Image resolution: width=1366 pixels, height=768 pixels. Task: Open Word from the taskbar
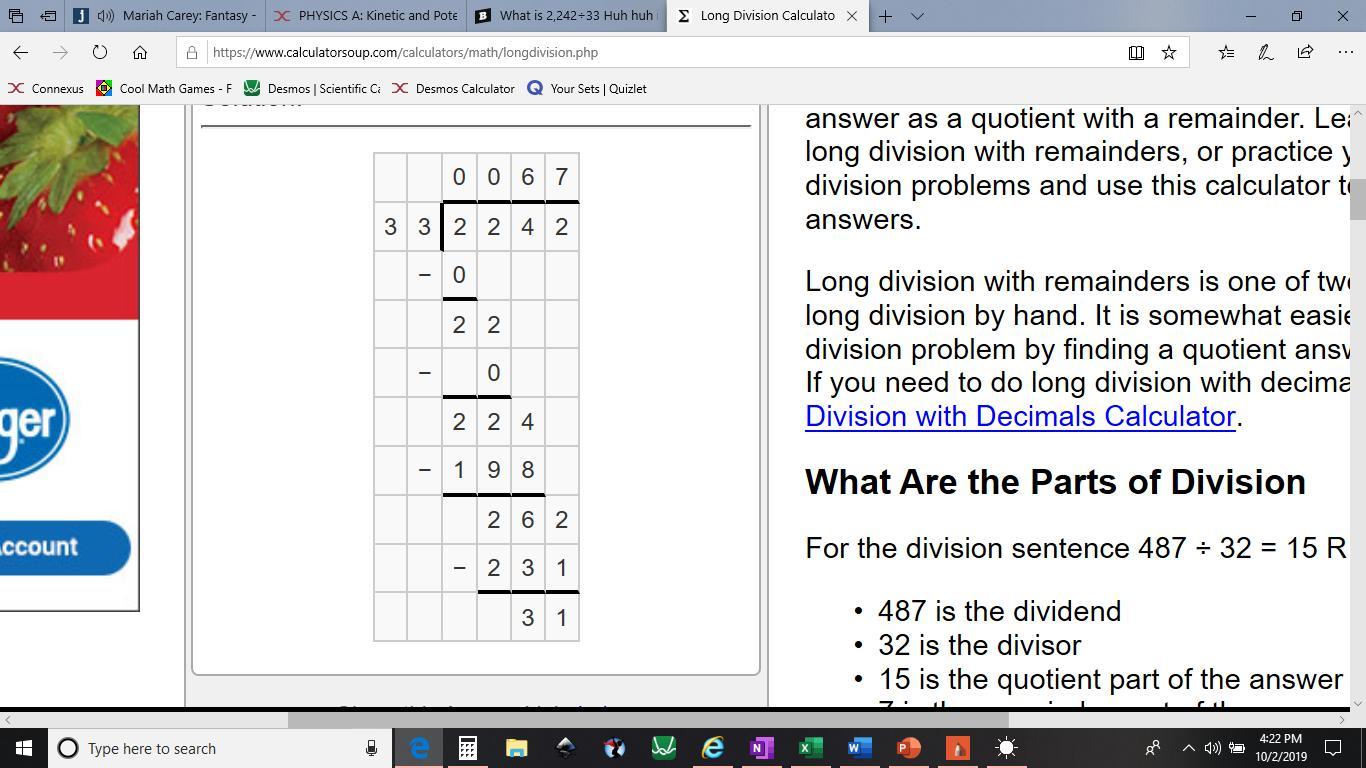tap(860, 748)
